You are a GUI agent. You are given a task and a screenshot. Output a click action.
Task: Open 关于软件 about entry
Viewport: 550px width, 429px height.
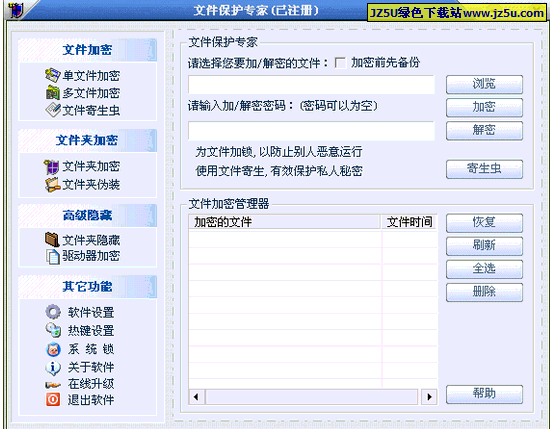coord(91,367)
